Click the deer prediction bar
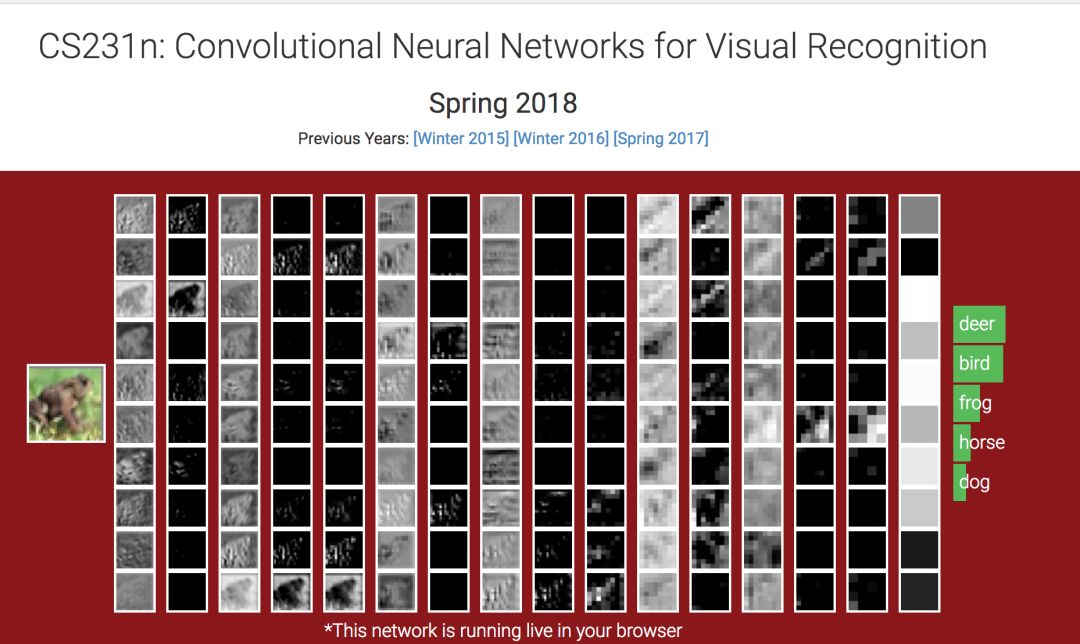Image resolution: width=1080 pixels, height=644 pixels. (979, 324)
